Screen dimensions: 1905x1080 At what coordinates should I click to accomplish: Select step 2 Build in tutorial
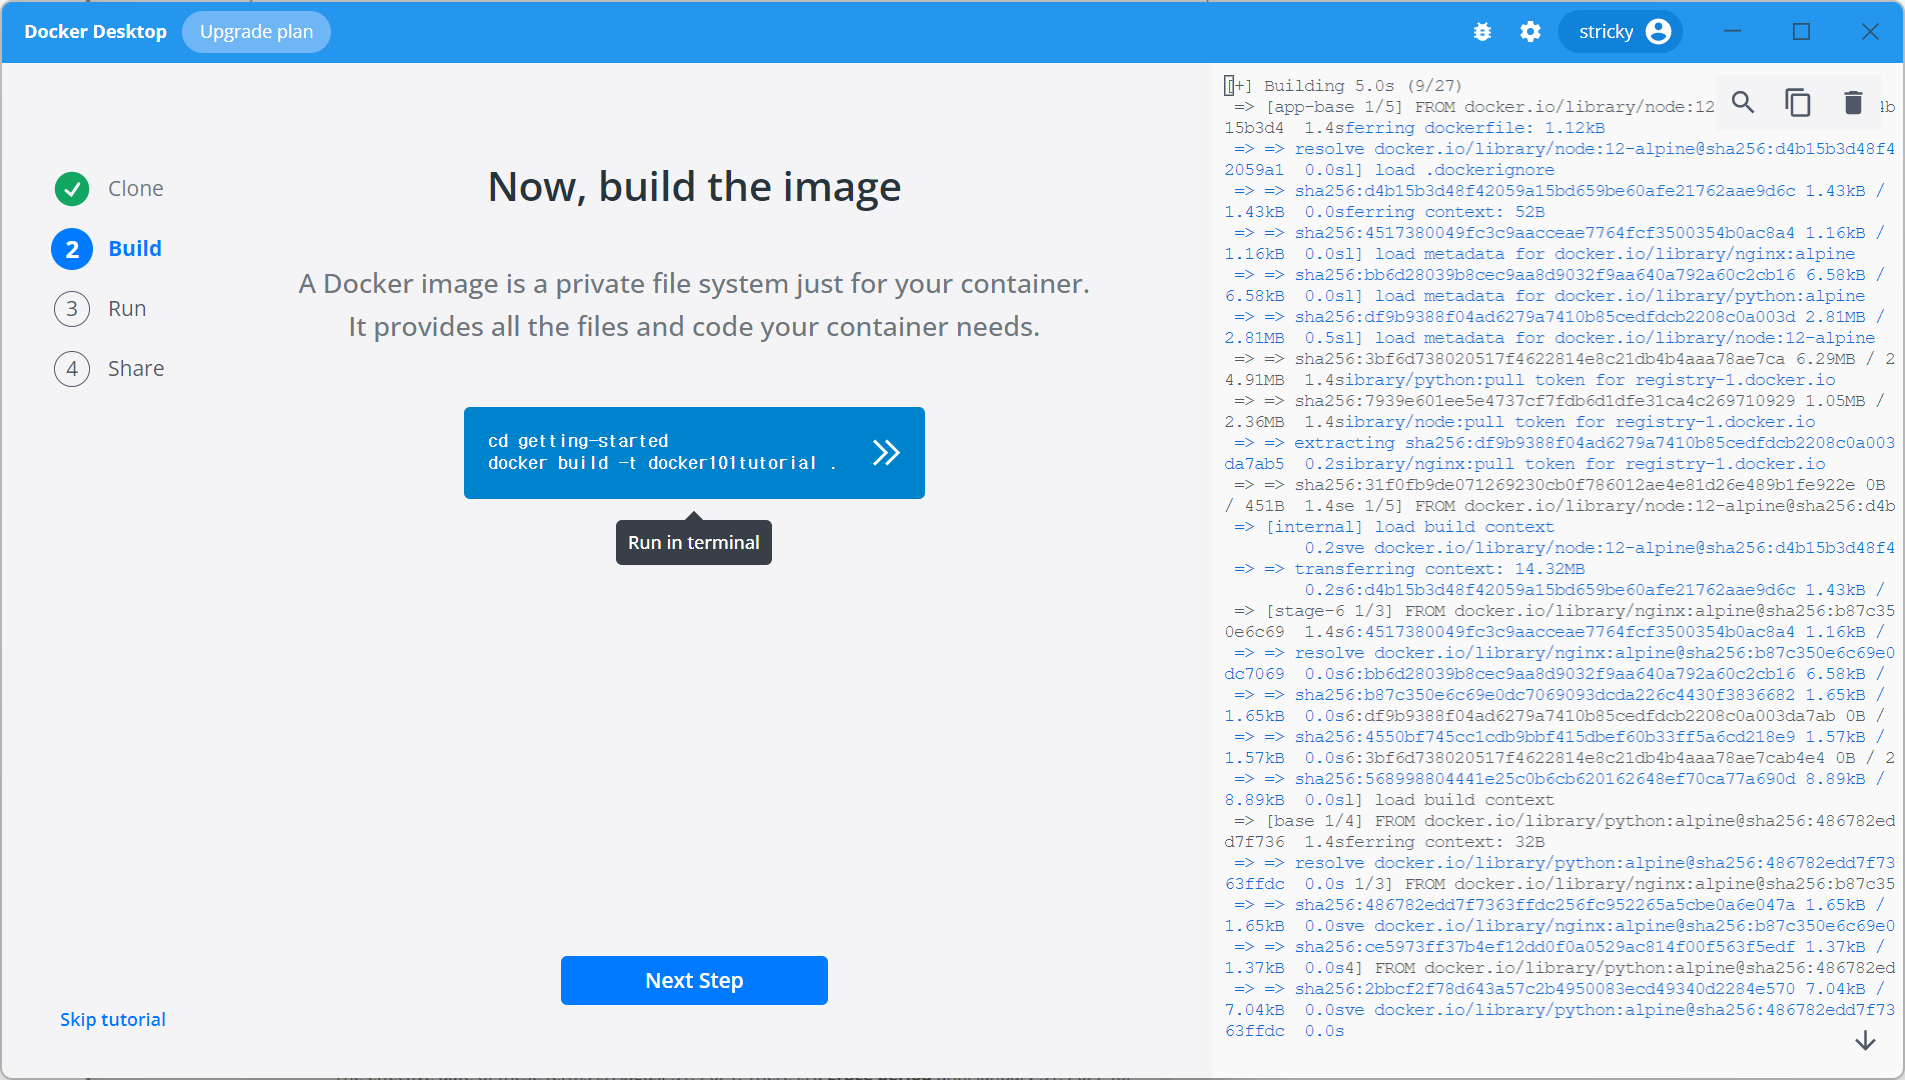click(x=135, y=249)
